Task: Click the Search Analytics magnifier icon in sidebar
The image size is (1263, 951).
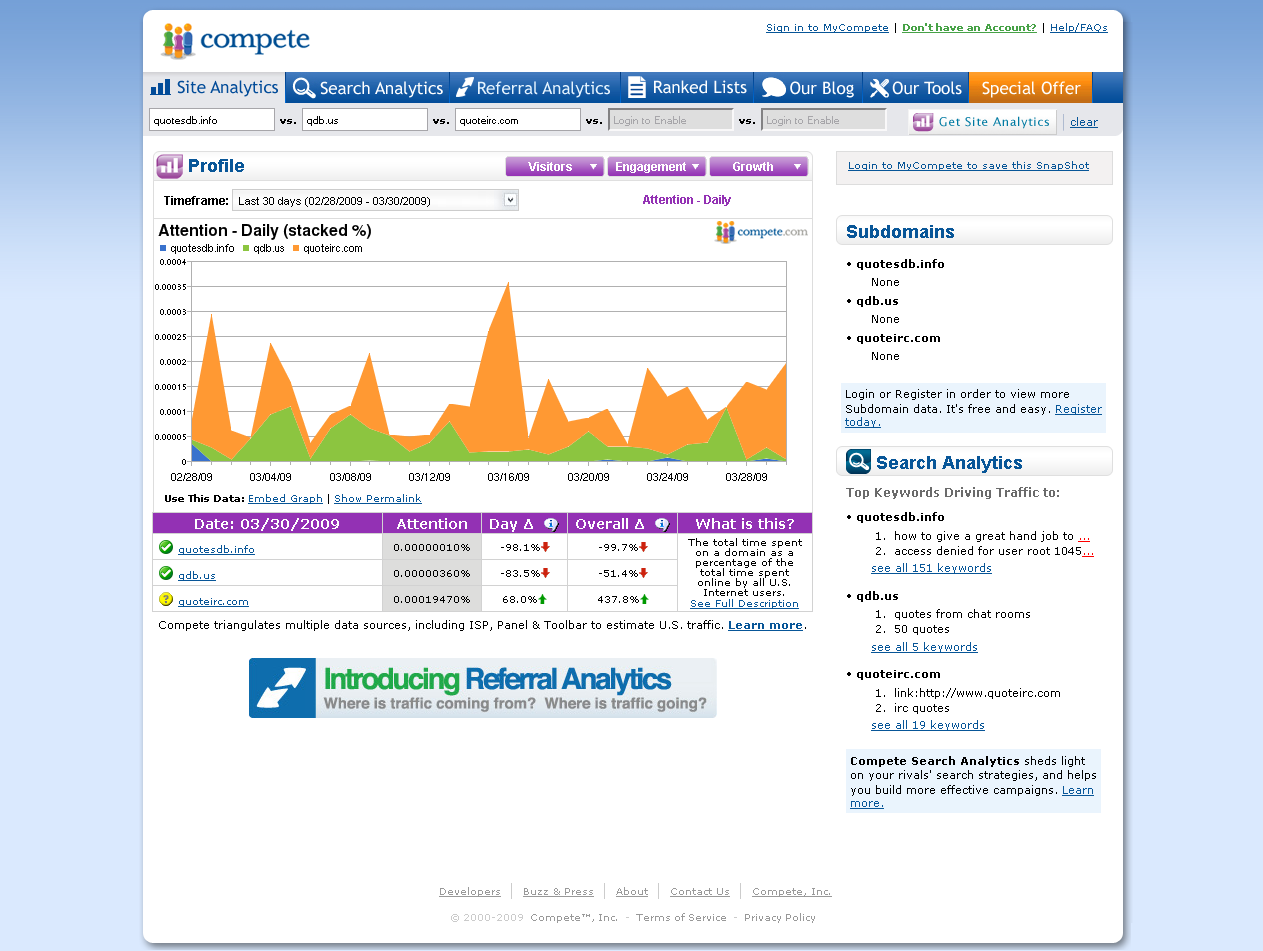Action: tap(858, 462)
